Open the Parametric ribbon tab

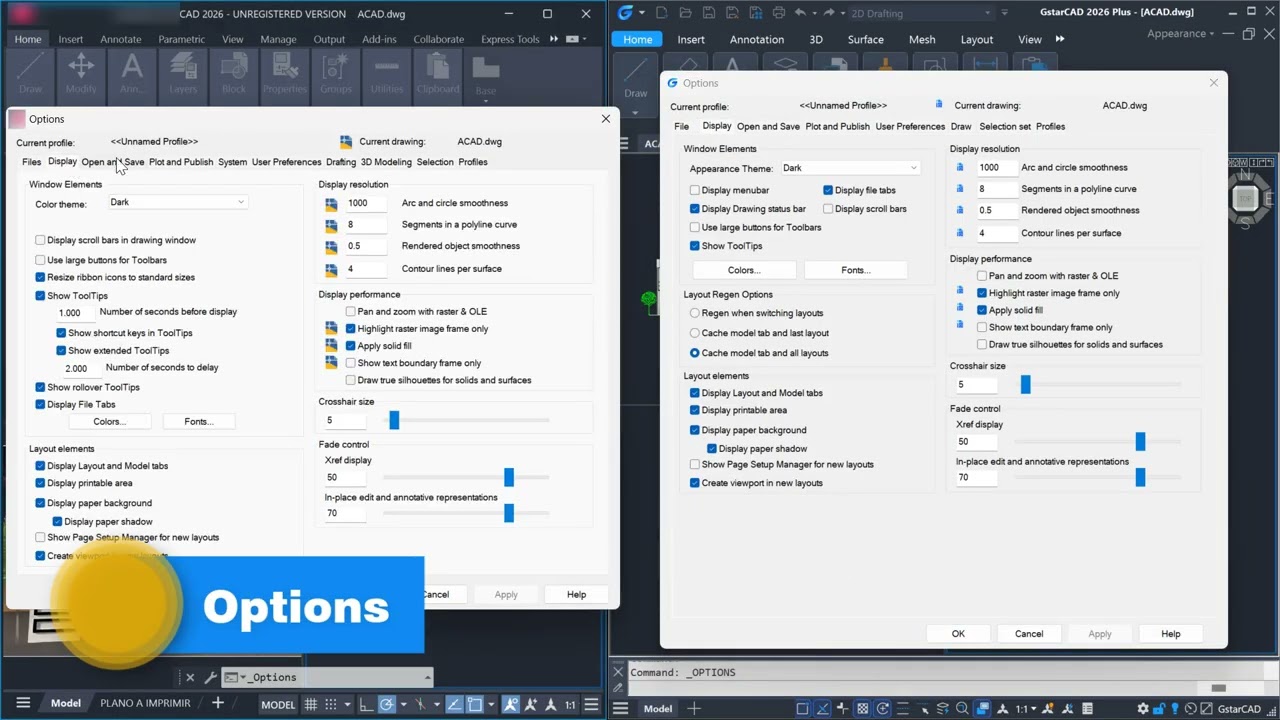tap(181, 39)
